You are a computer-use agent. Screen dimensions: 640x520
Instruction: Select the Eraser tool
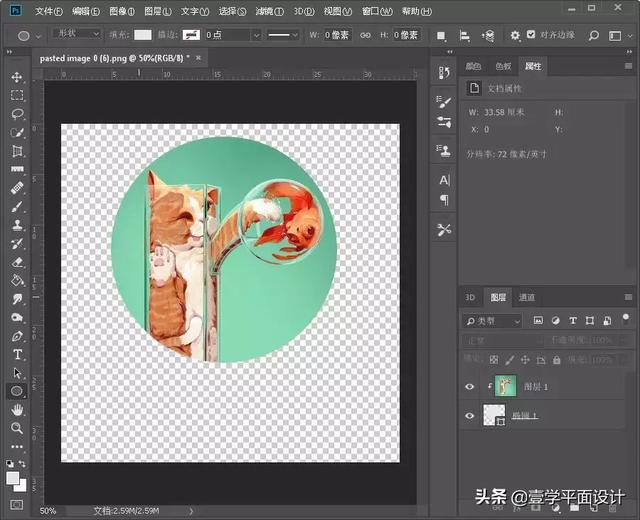point(17,262)
